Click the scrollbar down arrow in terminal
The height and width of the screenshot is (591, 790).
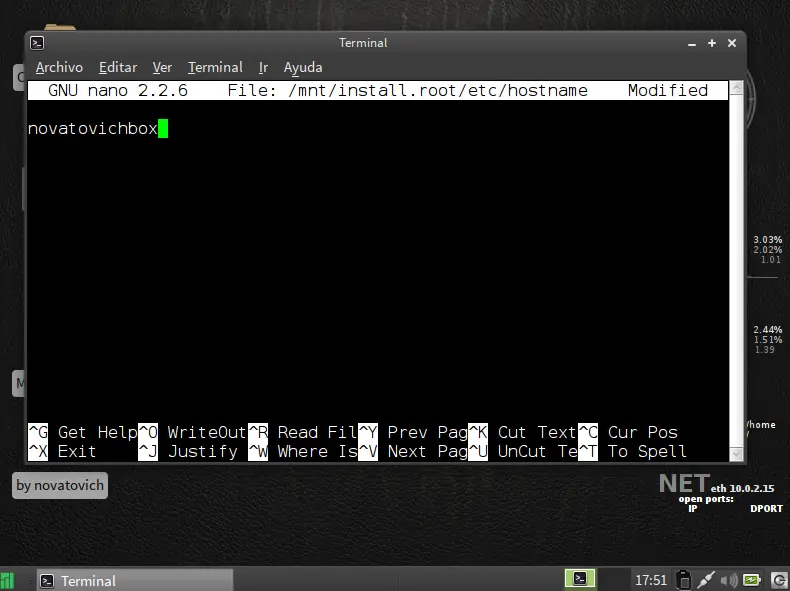click(x=736, y=454)
